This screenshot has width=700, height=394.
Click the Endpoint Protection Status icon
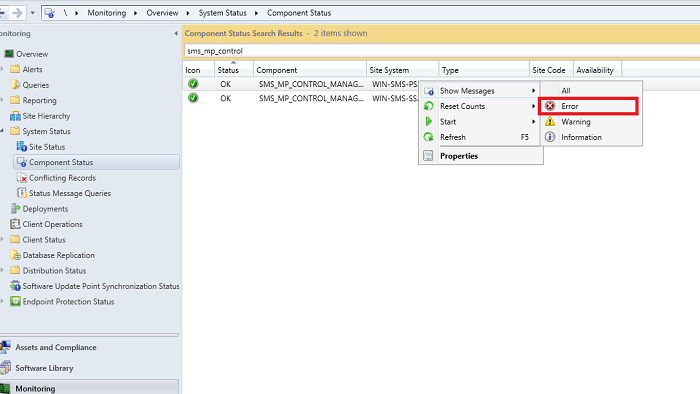(x=15, y=302)
